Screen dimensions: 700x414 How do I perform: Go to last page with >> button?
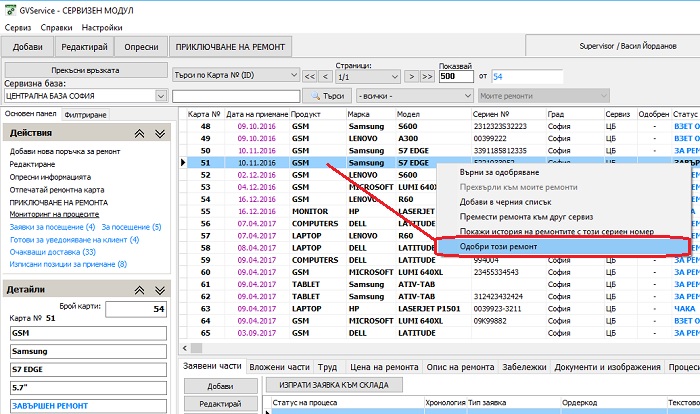pyautogui.click(x=427, y=76)
